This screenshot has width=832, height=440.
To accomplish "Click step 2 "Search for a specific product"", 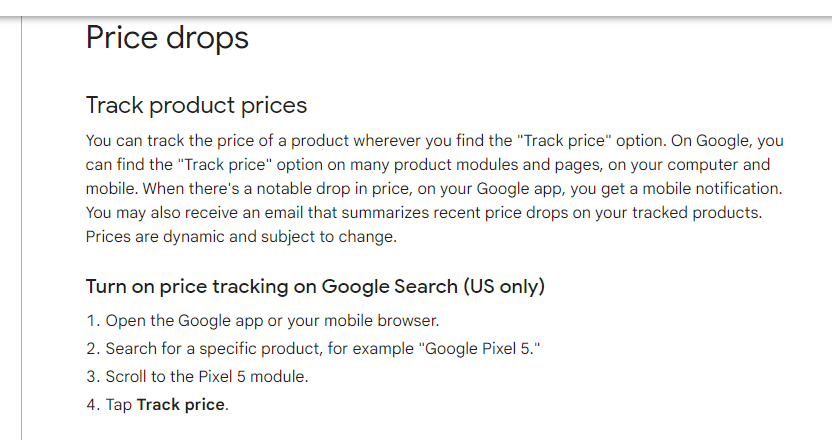I will click(x=240, y=349).
